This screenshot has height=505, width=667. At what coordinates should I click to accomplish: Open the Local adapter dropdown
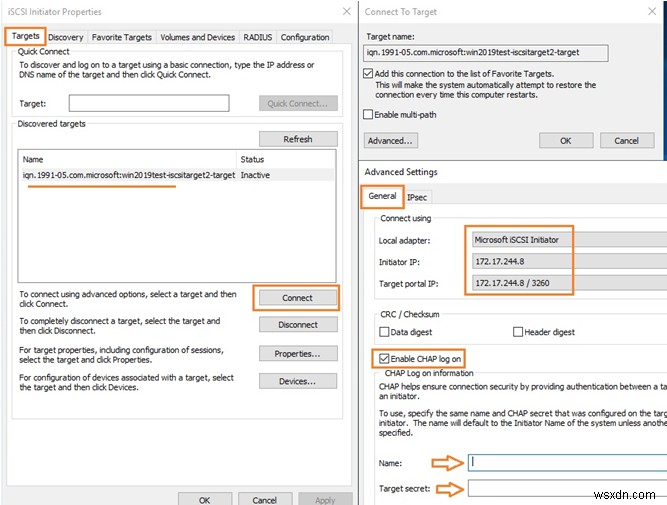tap(569, 240)
